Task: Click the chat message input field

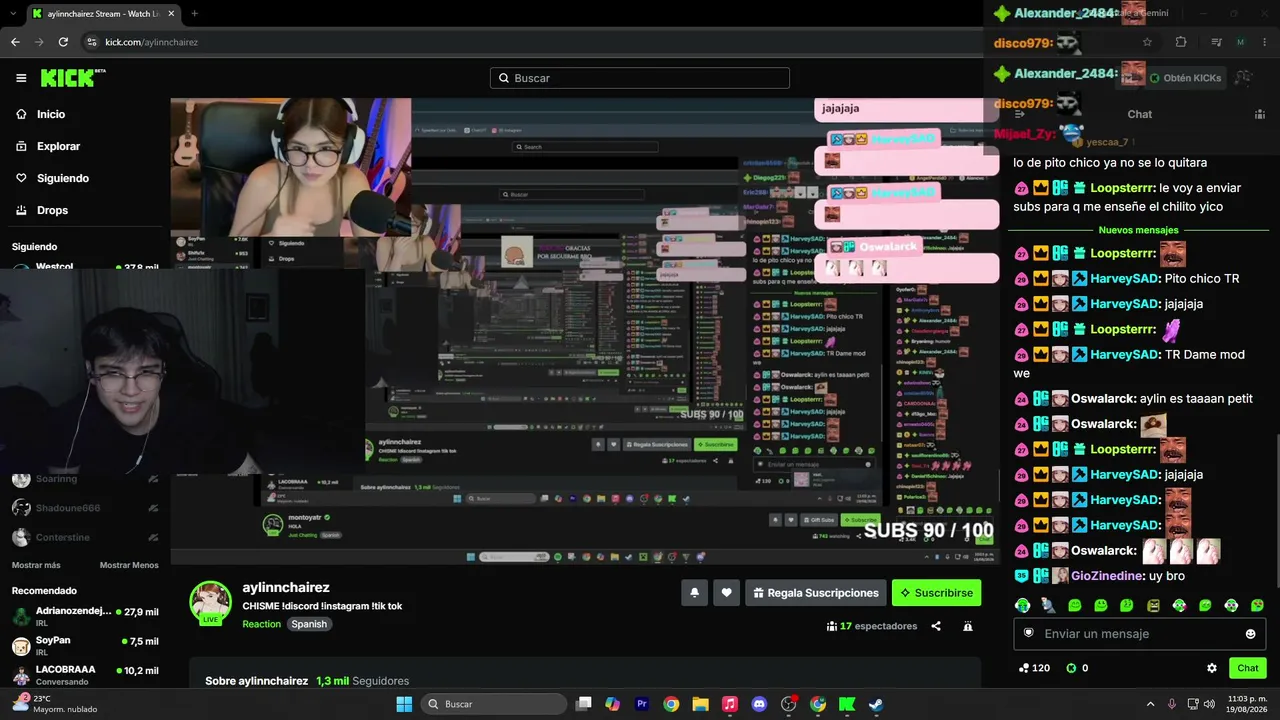Action: (1140, 634)
